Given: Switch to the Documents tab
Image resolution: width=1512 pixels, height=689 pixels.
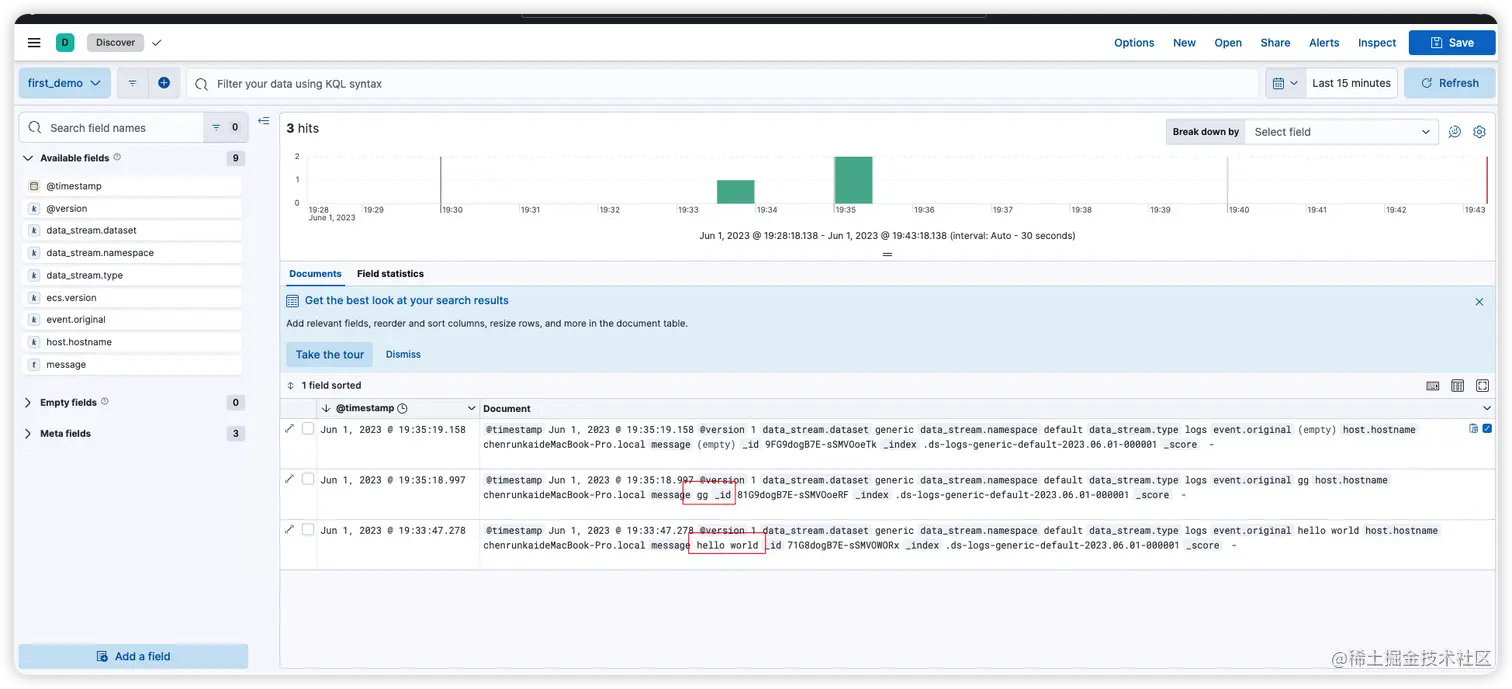Looking at the screenshot, I should [x=315, y=274].
